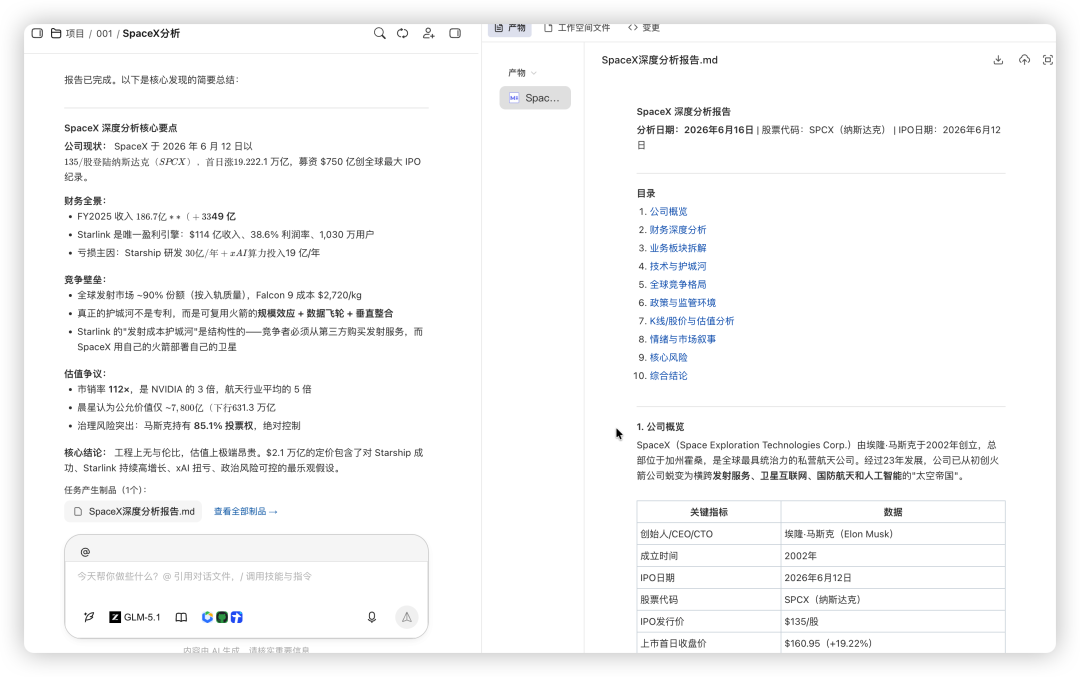This screenshot has height=677, width=1080.
Task: Click 查看全部制品 link
Action: 246,512
